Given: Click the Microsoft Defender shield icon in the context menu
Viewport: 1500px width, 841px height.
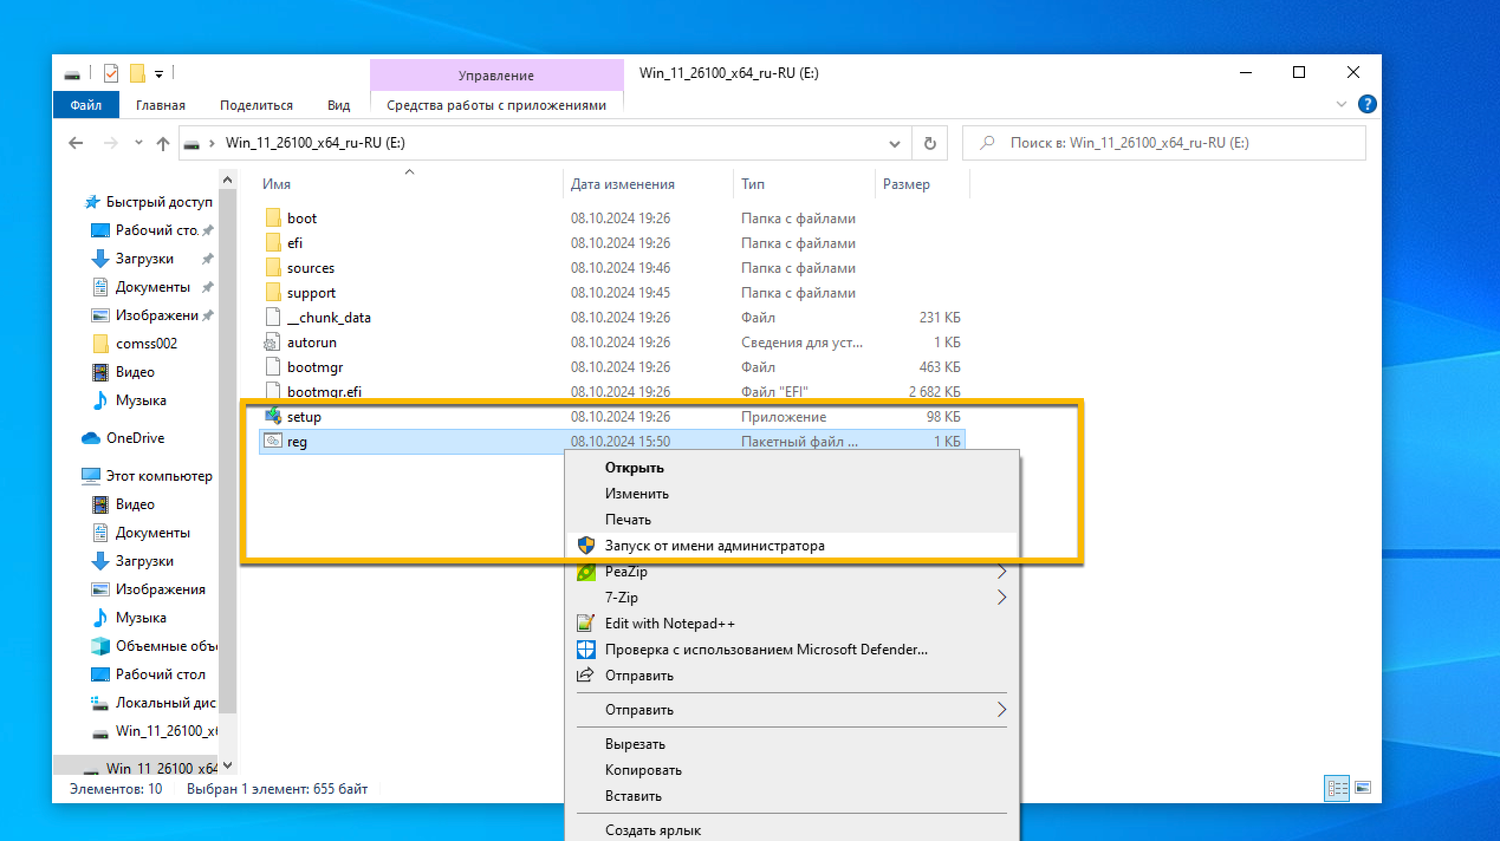Looking at the screenshot, I should [586, 649].
